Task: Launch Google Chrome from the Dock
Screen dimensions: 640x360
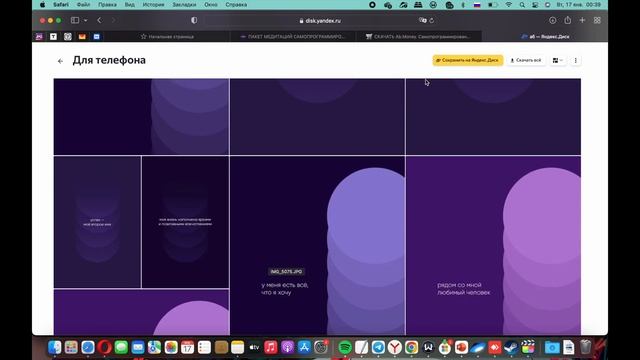Action: (411, 347)
